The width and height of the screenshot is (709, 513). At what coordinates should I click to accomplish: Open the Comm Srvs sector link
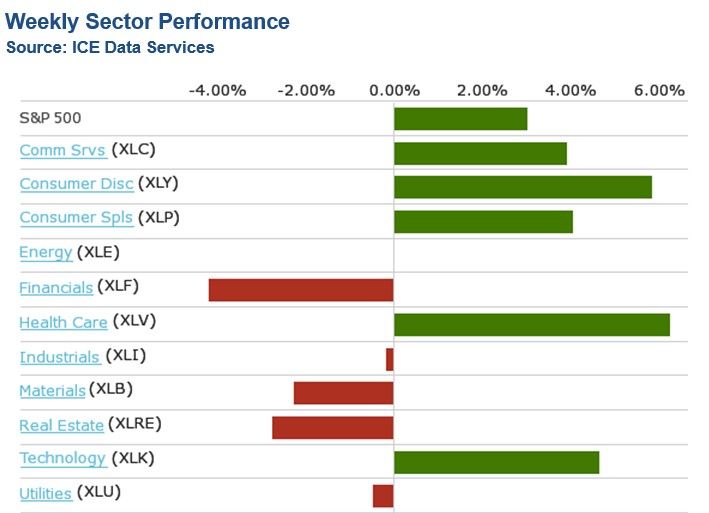coord(63,150)
